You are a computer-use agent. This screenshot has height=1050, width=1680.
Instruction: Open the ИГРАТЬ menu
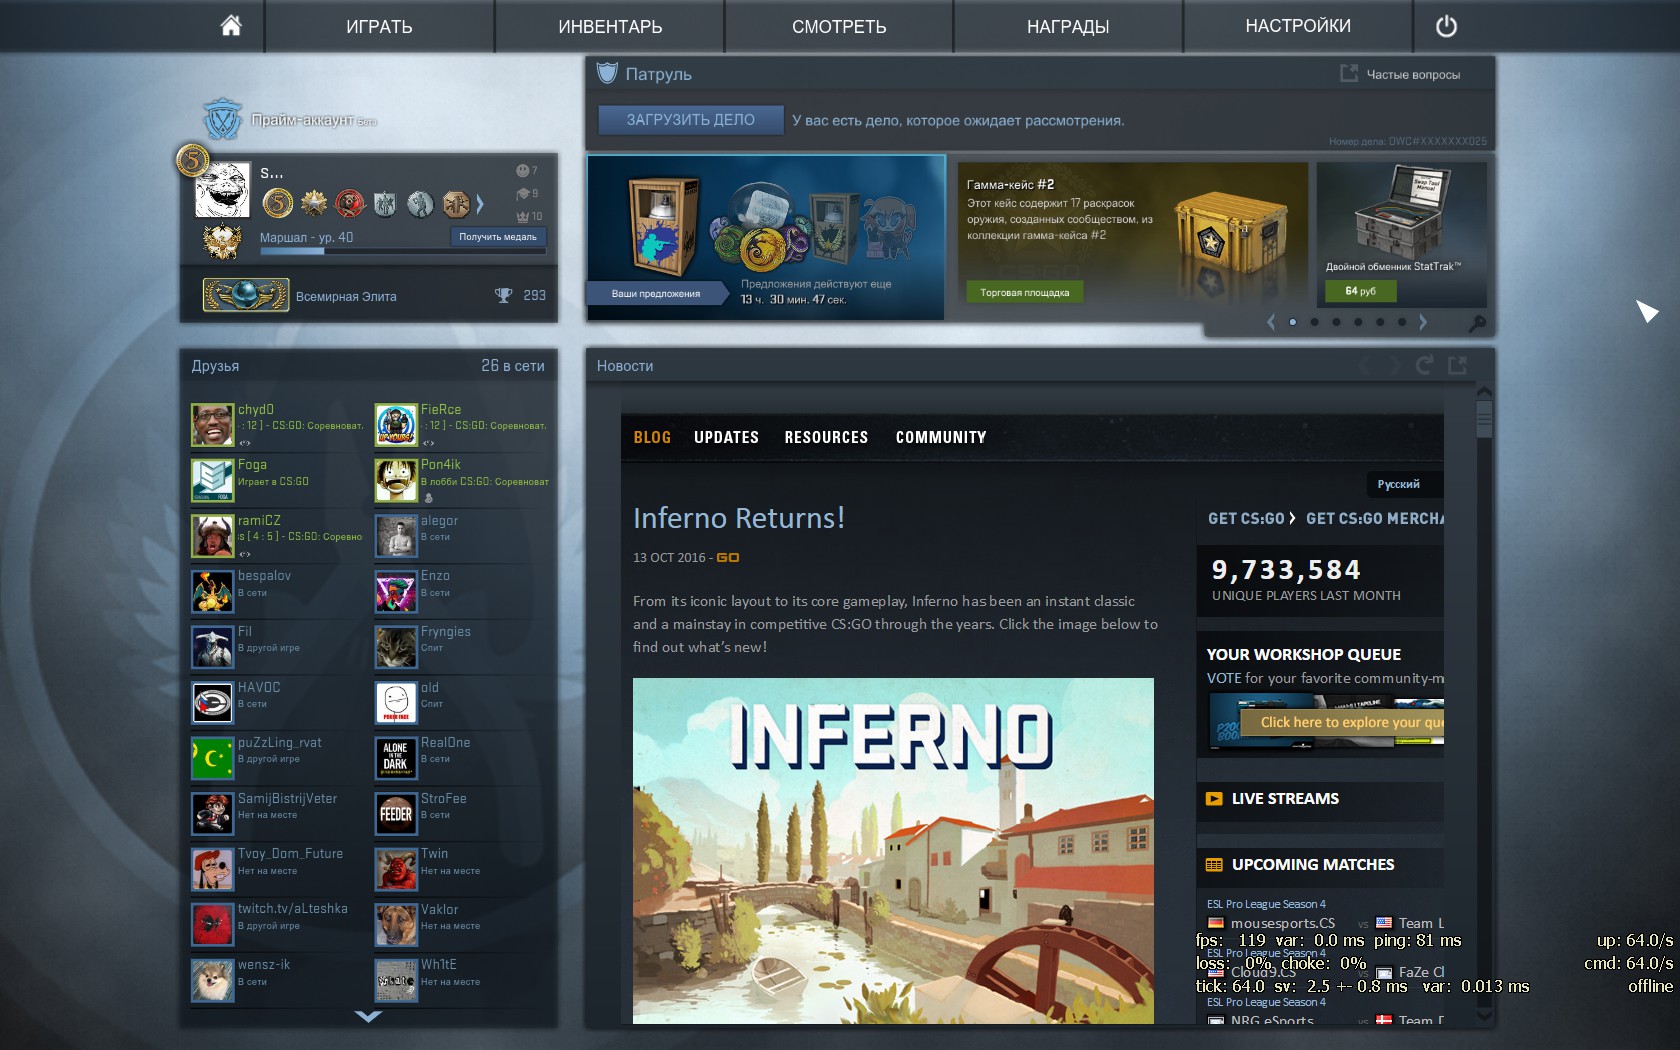point(379,26)
